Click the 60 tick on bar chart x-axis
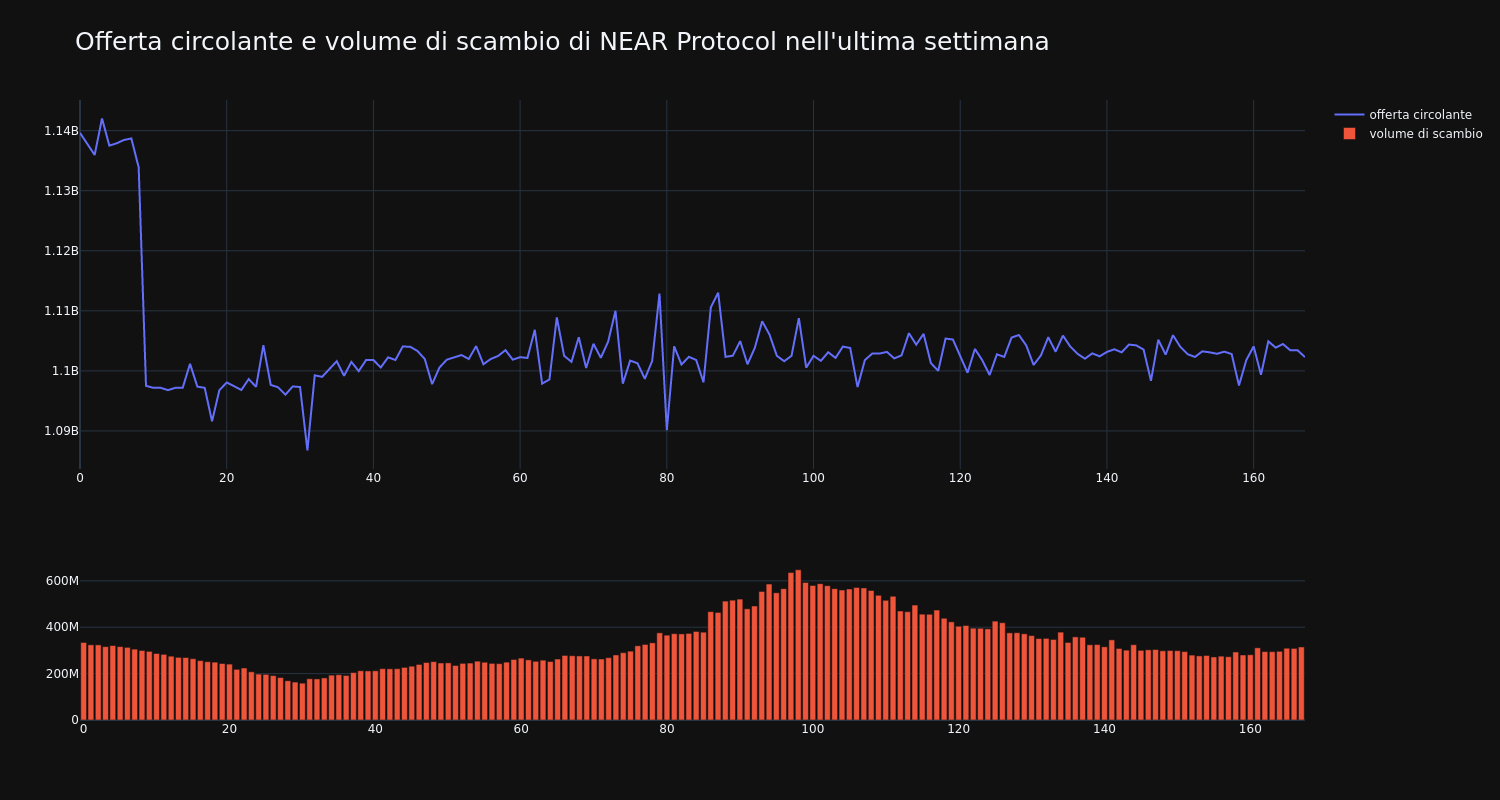 (521, 729)
